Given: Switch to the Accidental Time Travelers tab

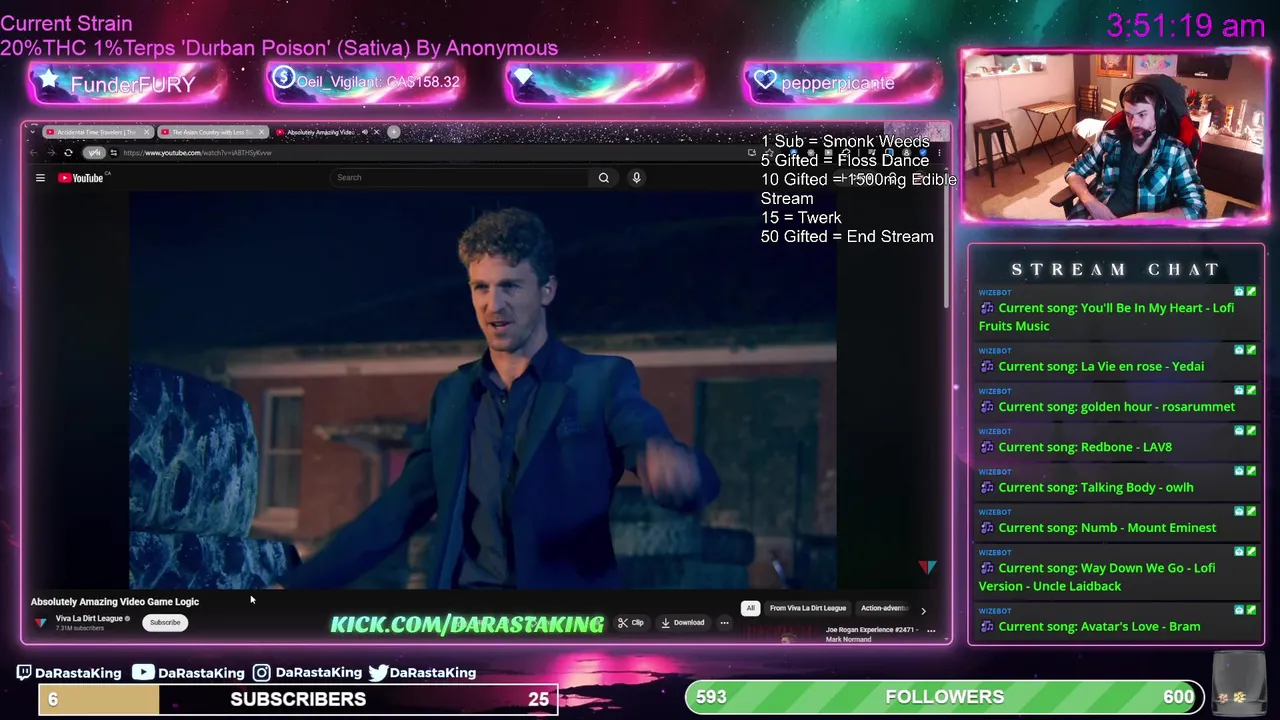Looking at the screenshot, I should click(x=96, y=132).
